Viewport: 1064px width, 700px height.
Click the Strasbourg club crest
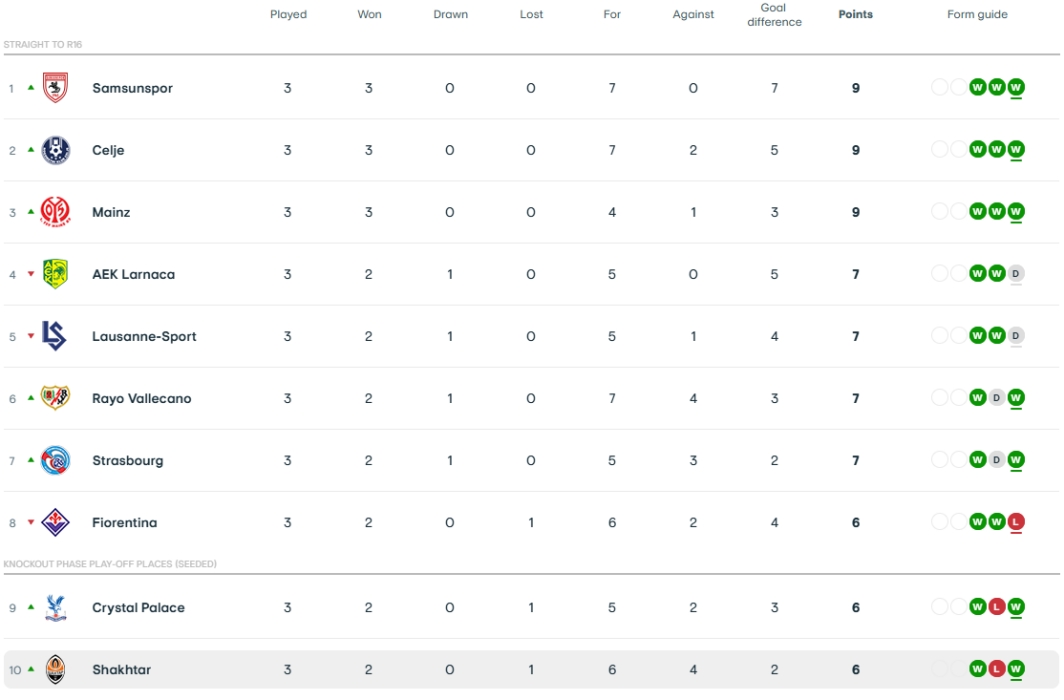(55, 460)
